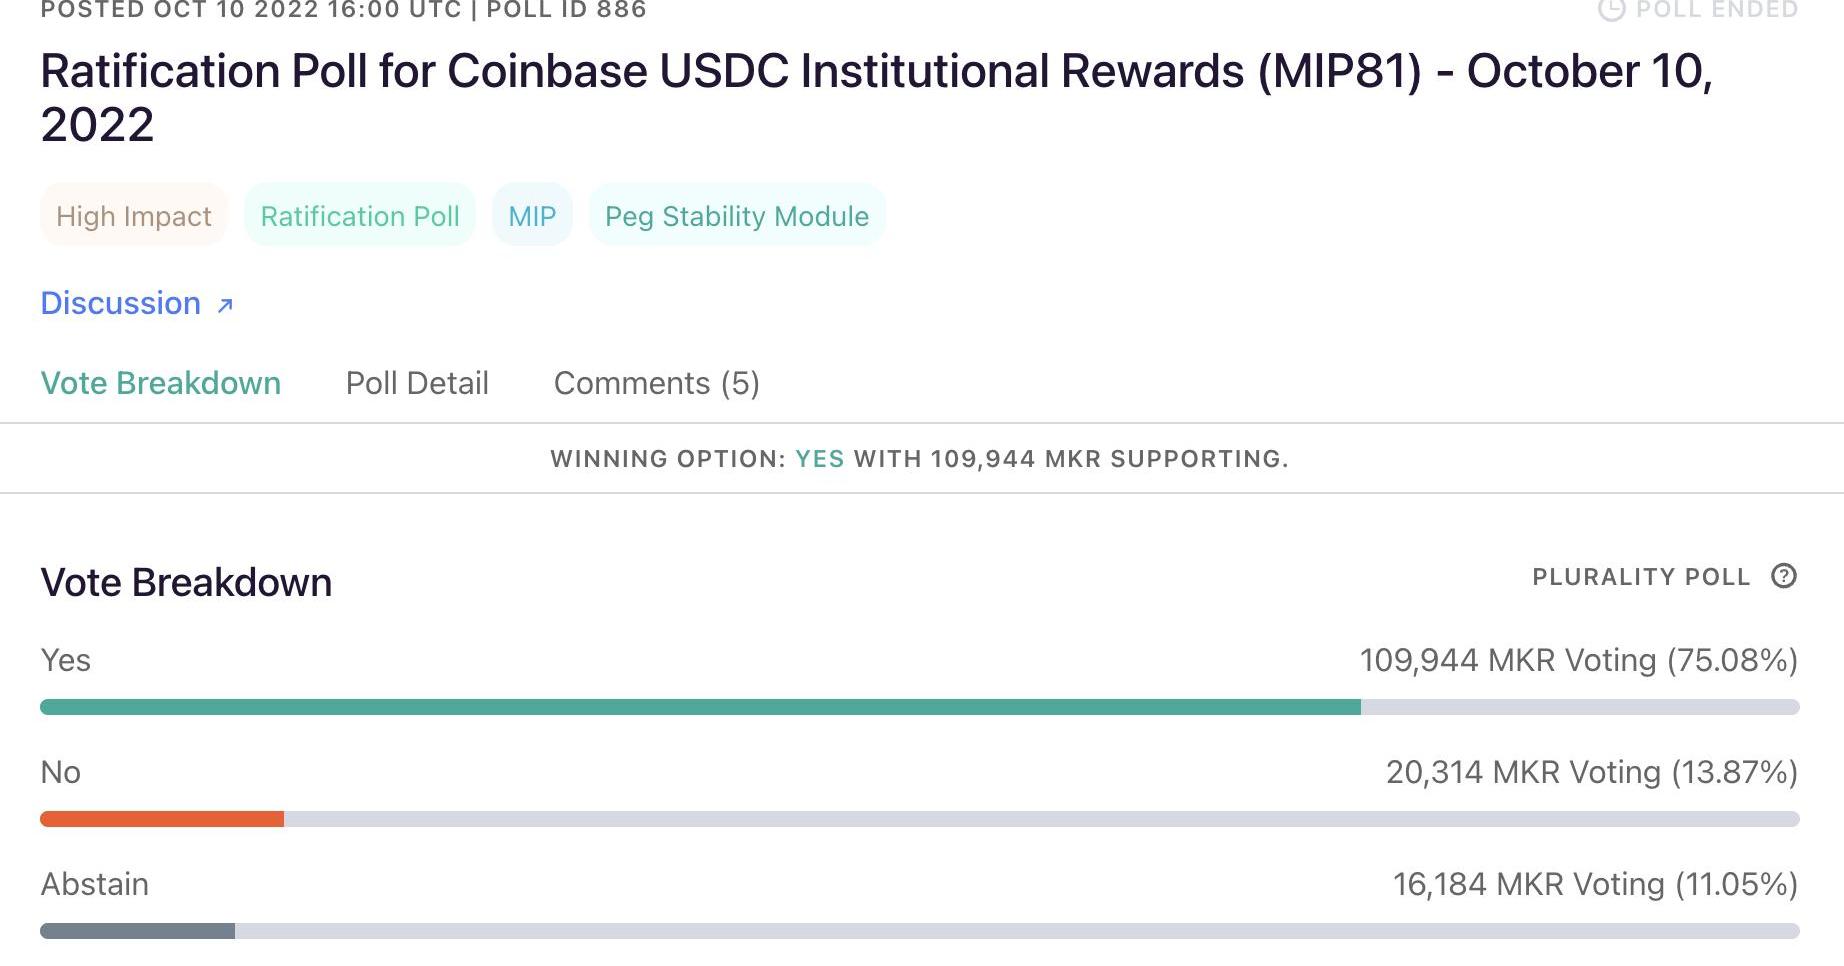This screenshot has height=966, width=1844.
Task: Switch to the Poll Detail tab
Action: coord(417,383)
